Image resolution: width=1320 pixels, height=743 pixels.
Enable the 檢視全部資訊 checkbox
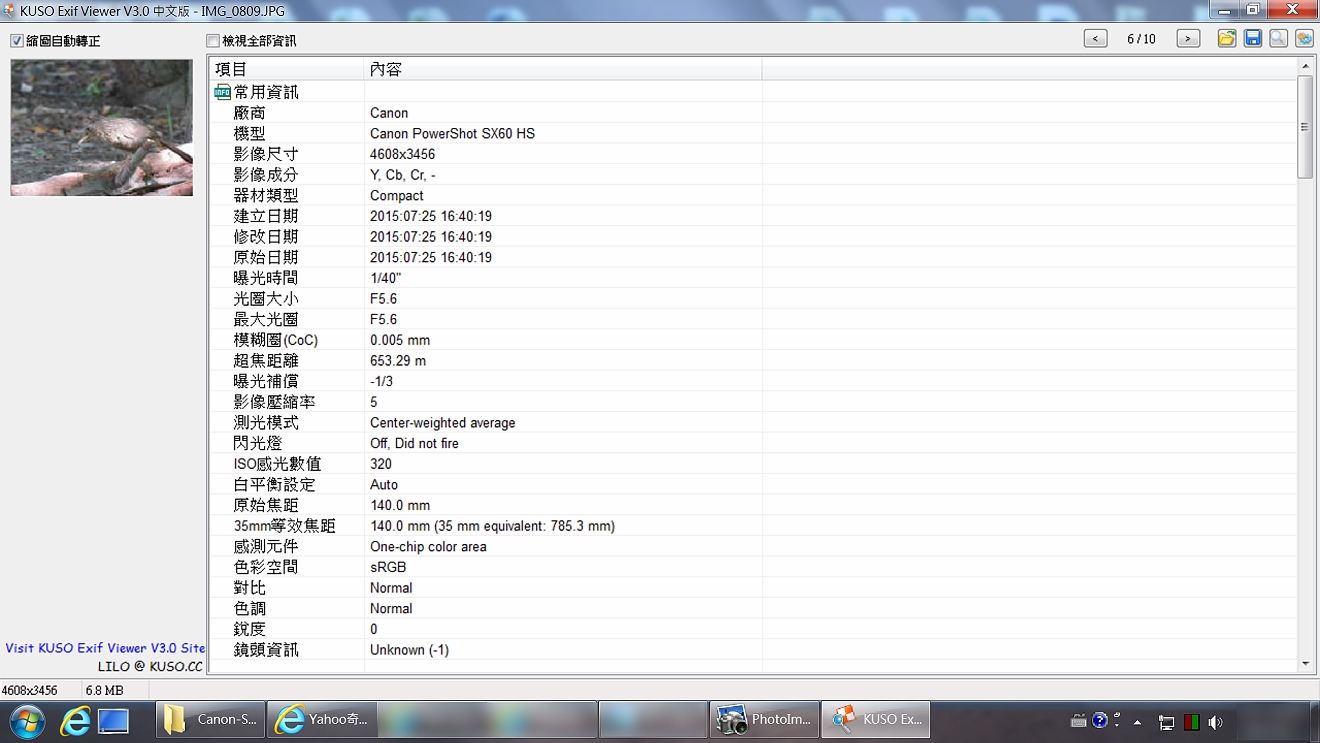click(212, 41)
